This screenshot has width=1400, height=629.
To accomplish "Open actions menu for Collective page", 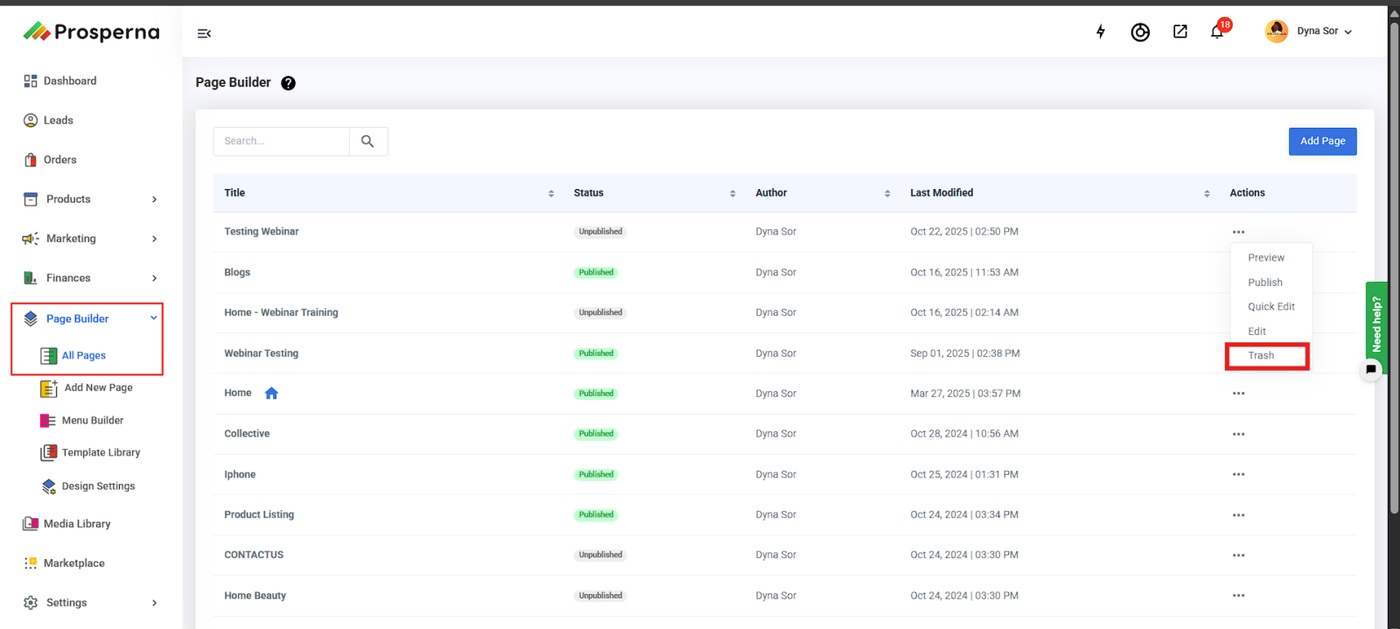I will pos(1238,434).
